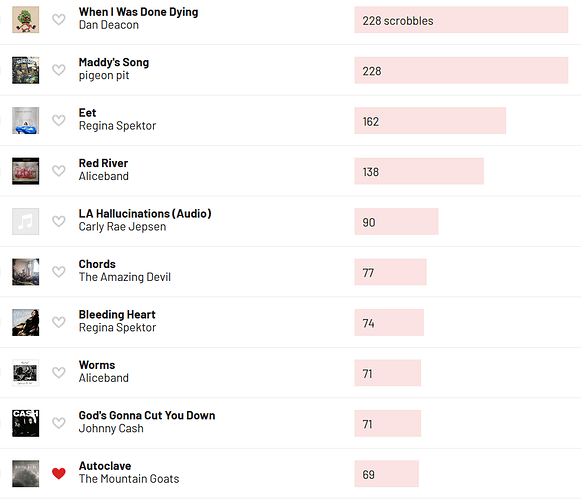The height and width of the screenshot is (499, 588).
Task: Click heart icon beside Red River
Action: (58, 171)
